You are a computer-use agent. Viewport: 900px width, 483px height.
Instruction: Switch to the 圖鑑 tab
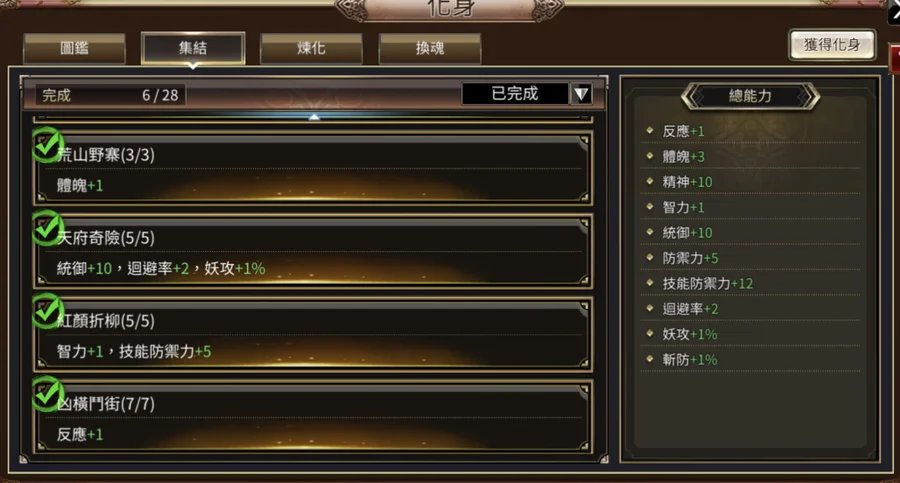[74, 48]
